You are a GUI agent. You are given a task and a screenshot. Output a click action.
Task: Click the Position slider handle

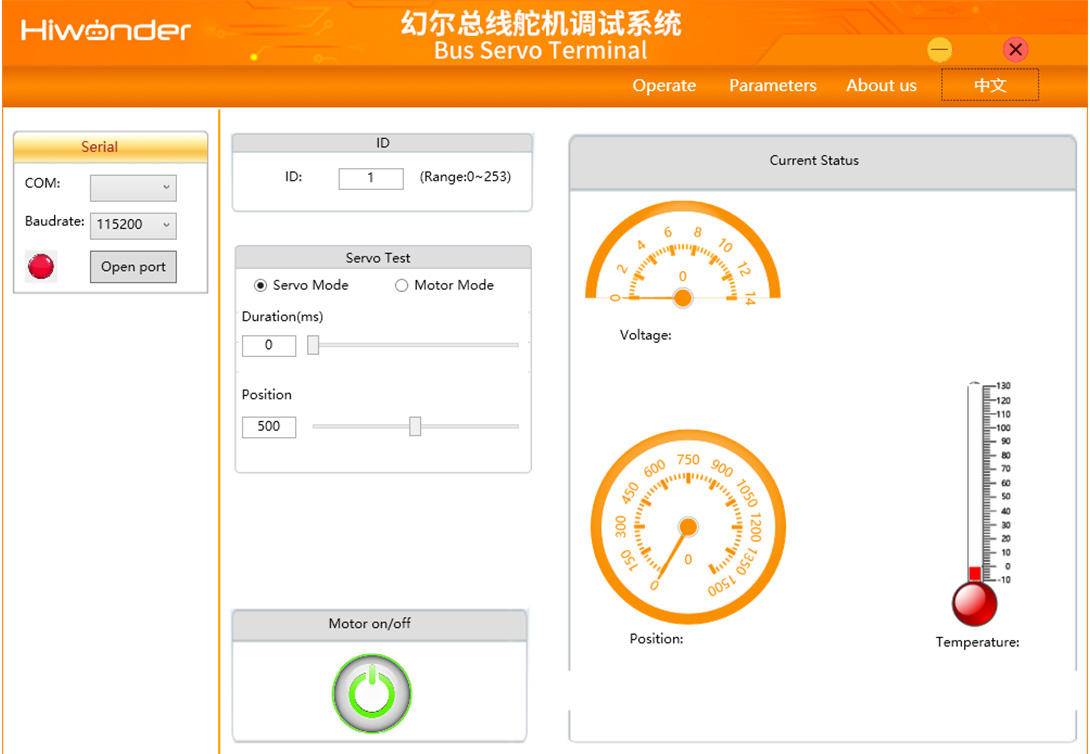pyautogui.click(x=415, y=426)
